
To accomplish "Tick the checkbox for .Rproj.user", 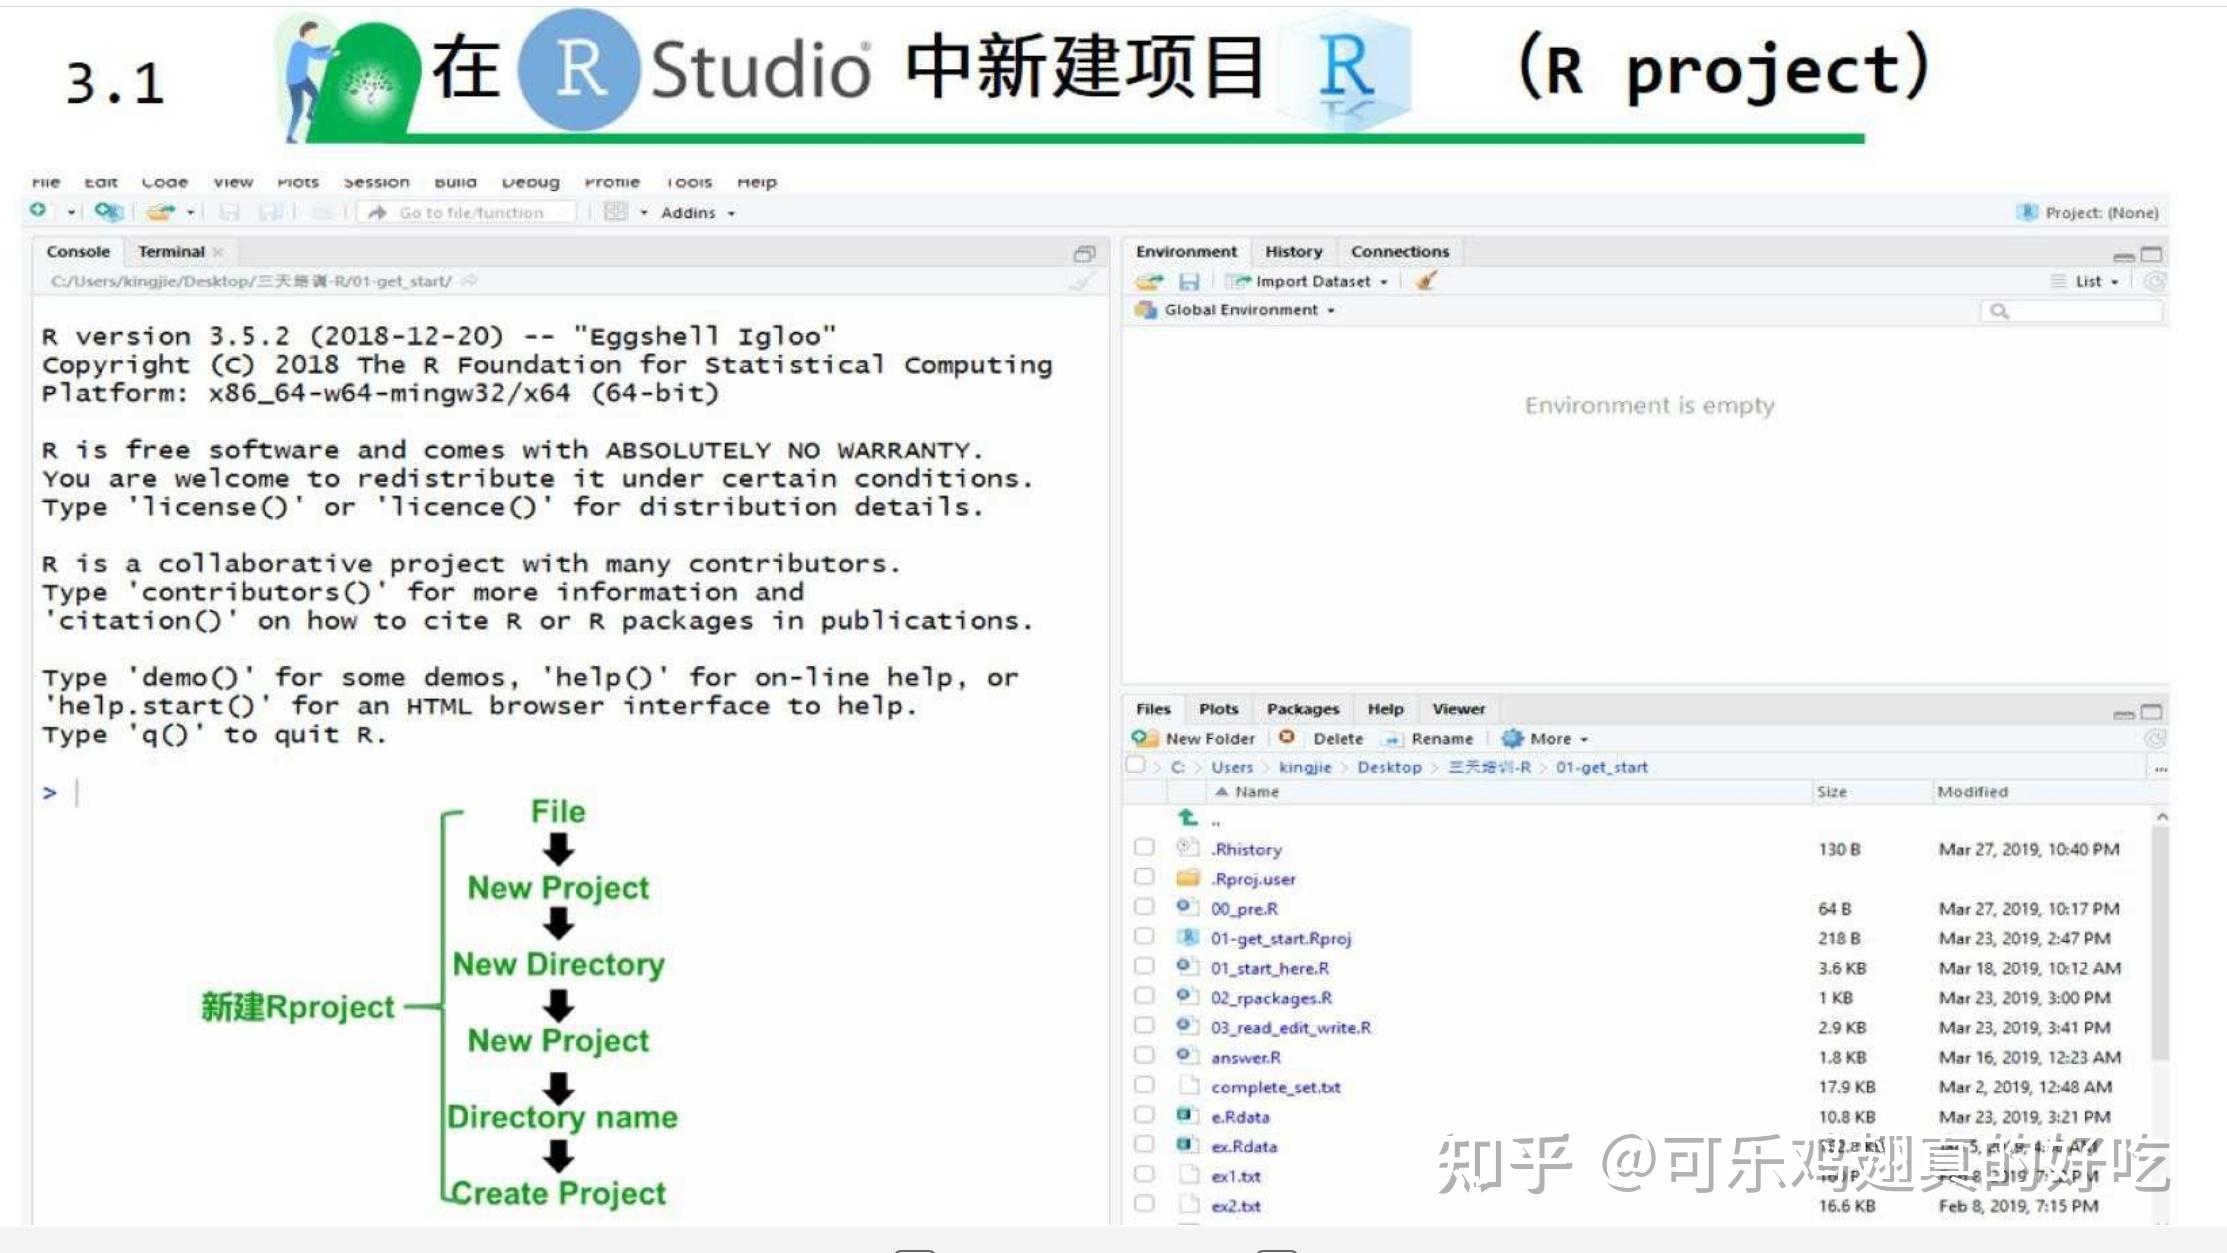I will (x=1144, y=877).
